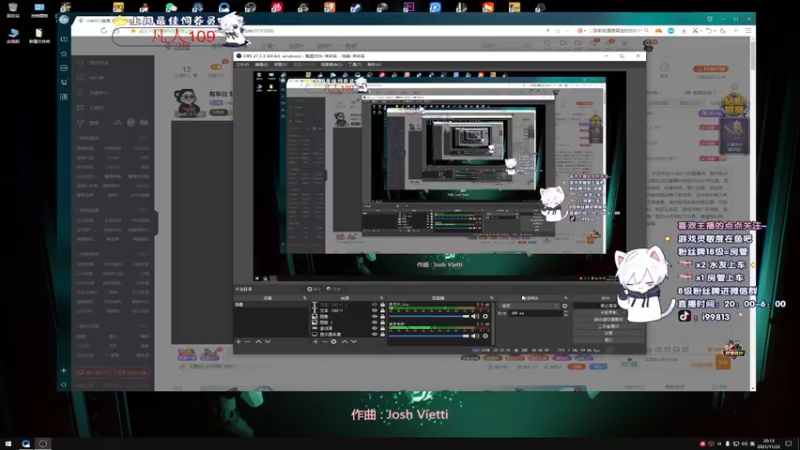Open the Windows Start button

[8, 444]
